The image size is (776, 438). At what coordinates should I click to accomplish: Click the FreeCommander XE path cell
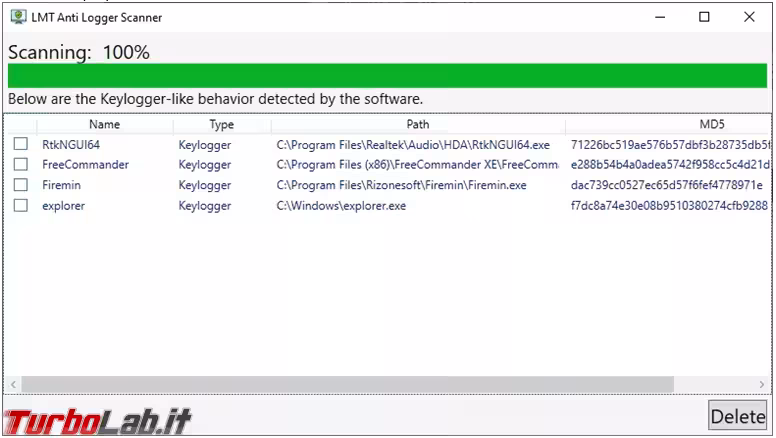[418, 165]
